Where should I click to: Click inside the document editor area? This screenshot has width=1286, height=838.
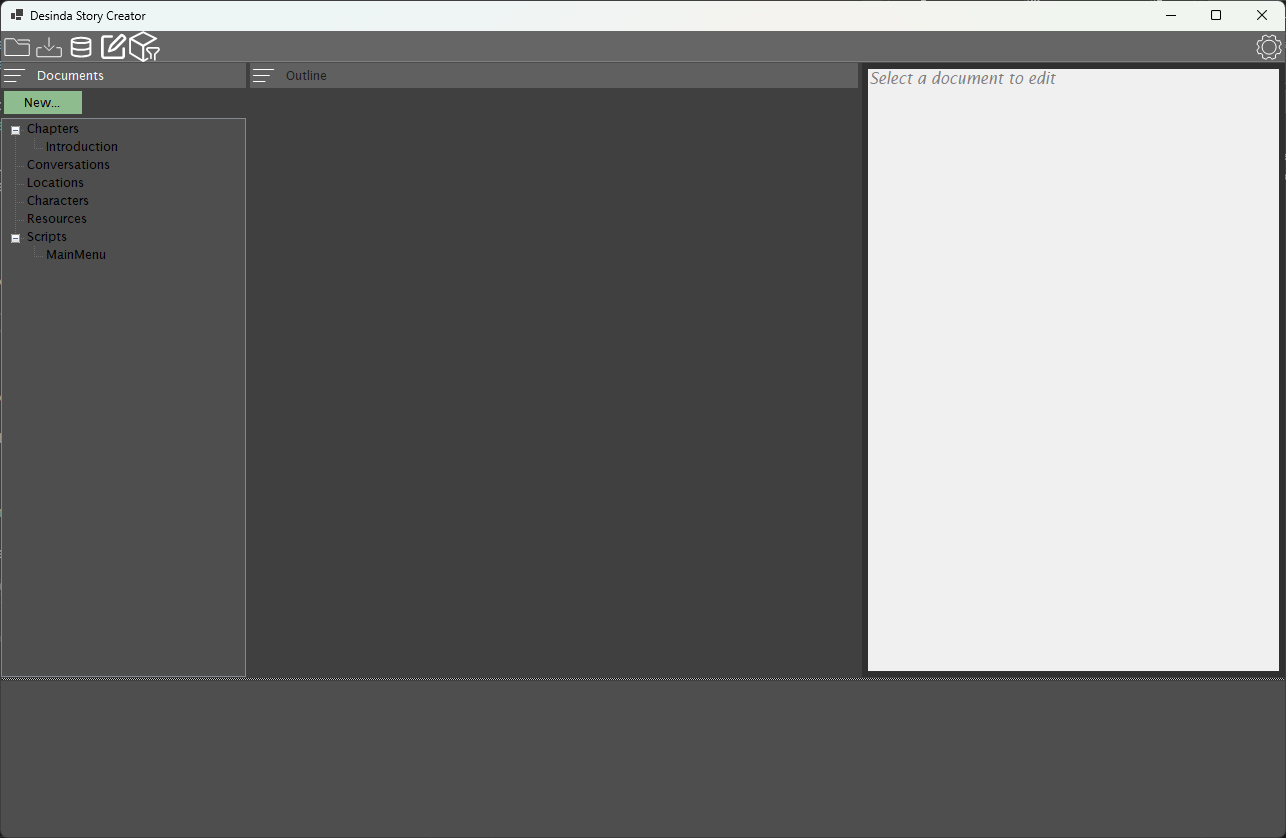1073,370
